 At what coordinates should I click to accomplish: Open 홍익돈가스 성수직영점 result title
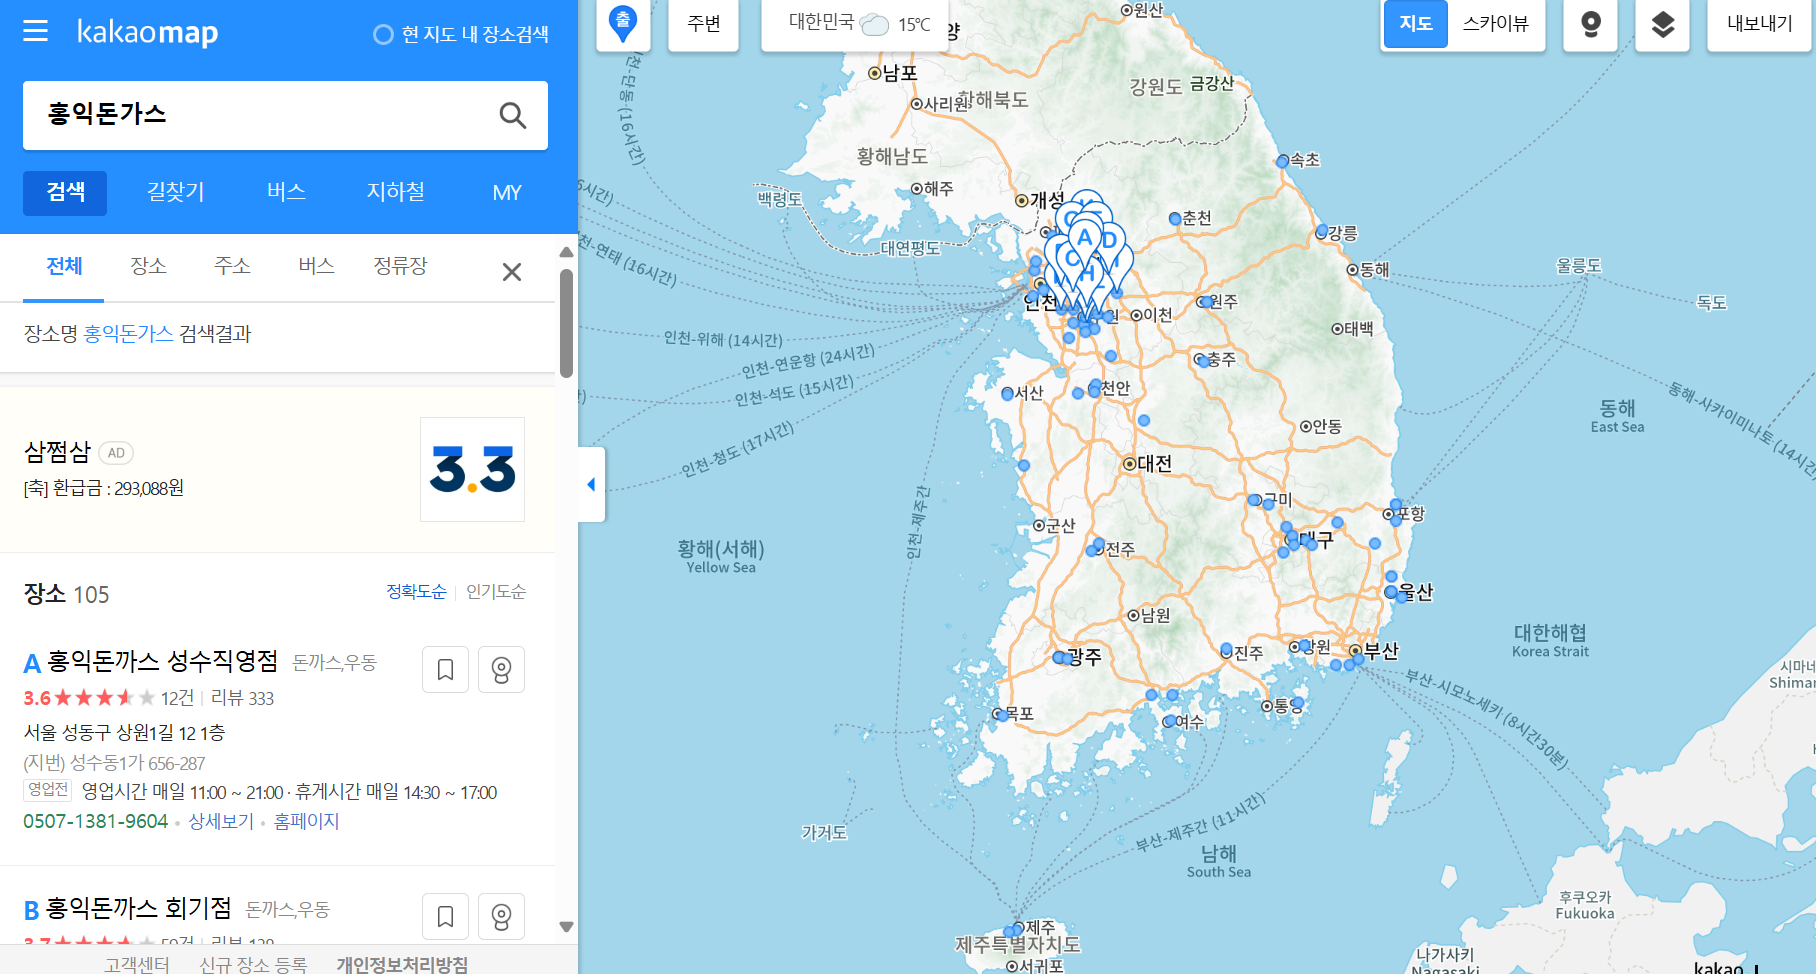[163, 661]
